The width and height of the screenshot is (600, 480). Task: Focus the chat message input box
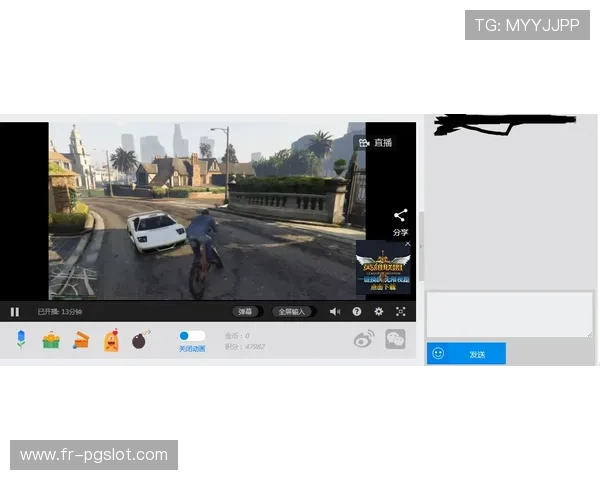[x=510, y=314]
